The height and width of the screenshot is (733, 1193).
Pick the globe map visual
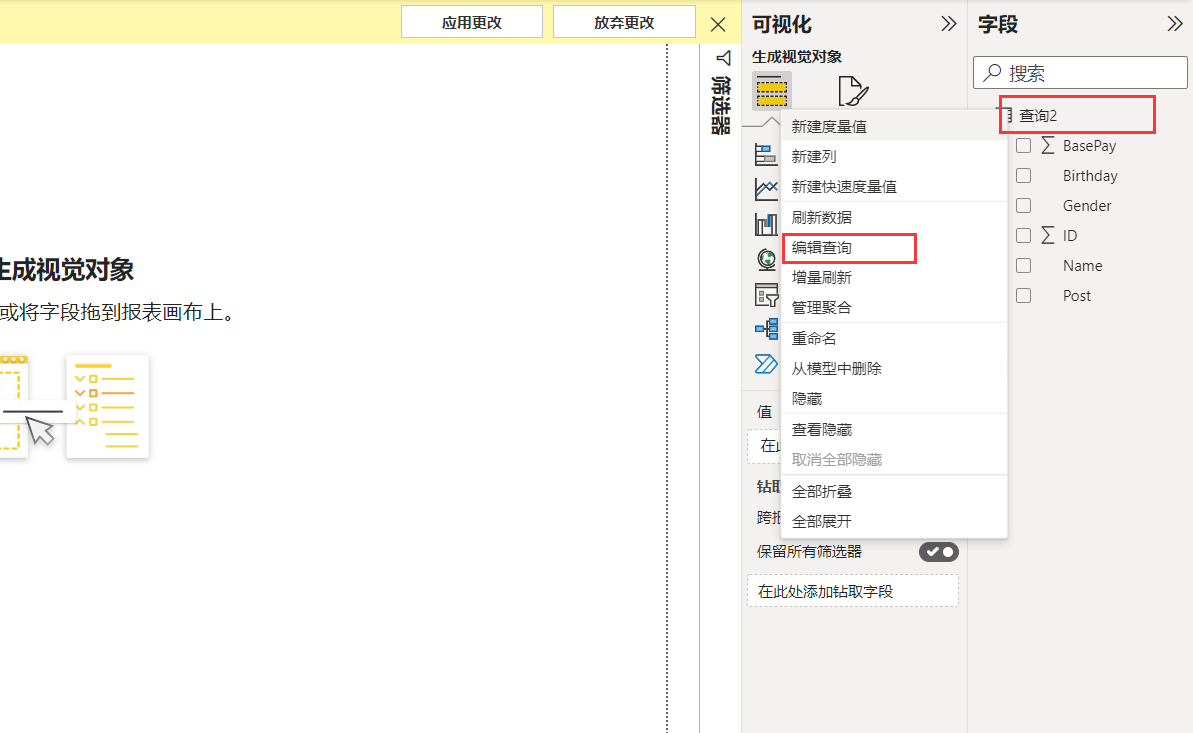click(766, 260)
